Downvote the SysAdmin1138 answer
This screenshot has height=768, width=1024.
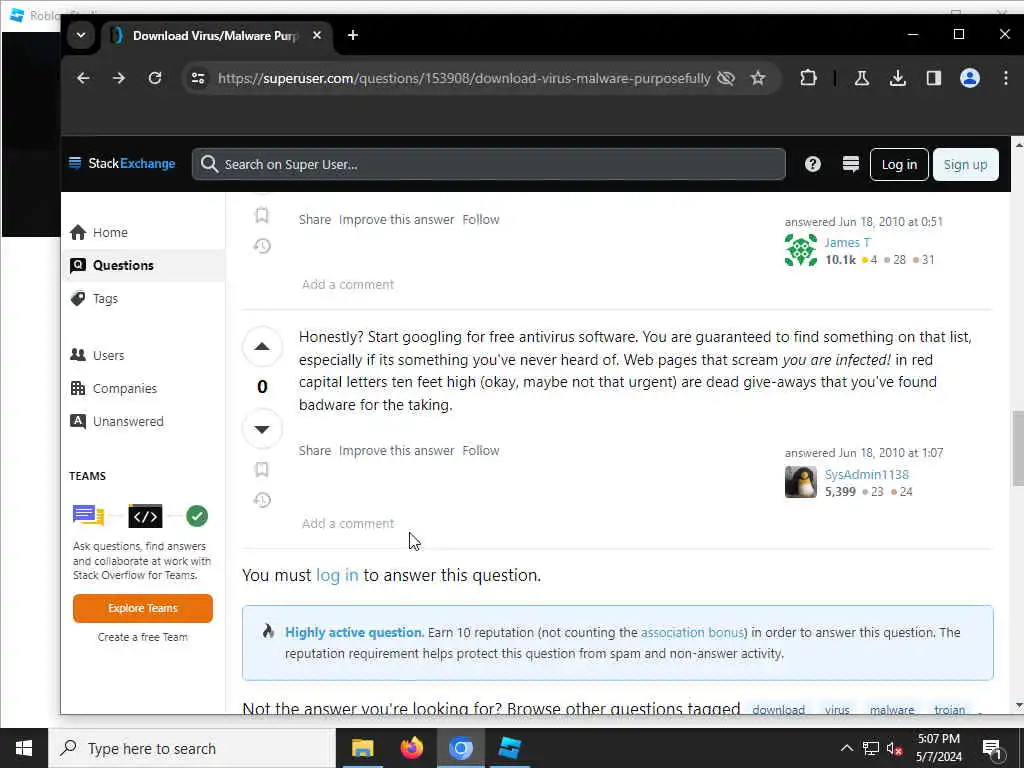coord(262,429)
